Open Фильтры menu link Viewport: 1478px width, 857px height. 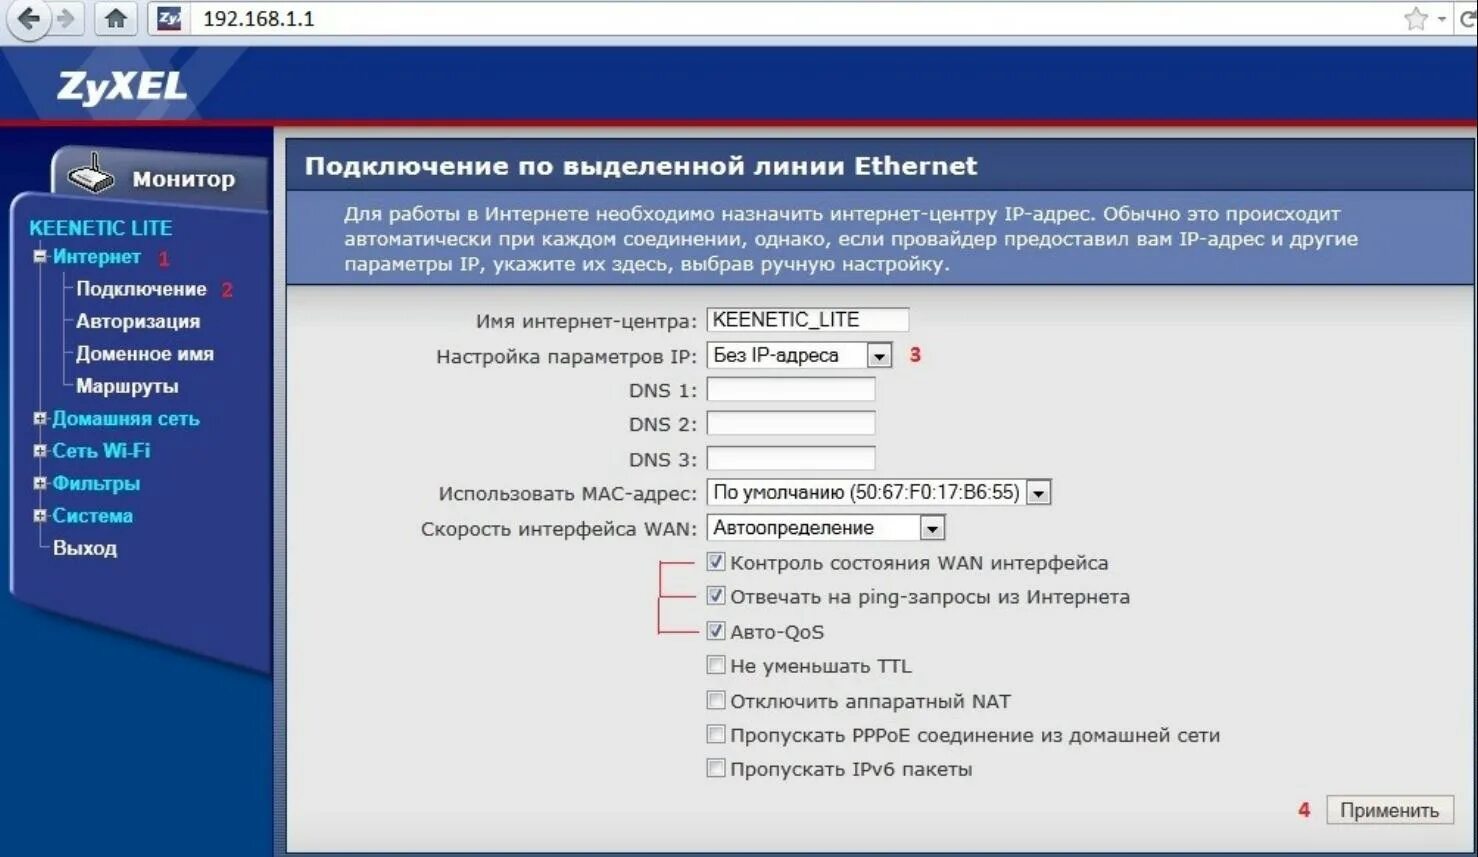coord(96,483)
